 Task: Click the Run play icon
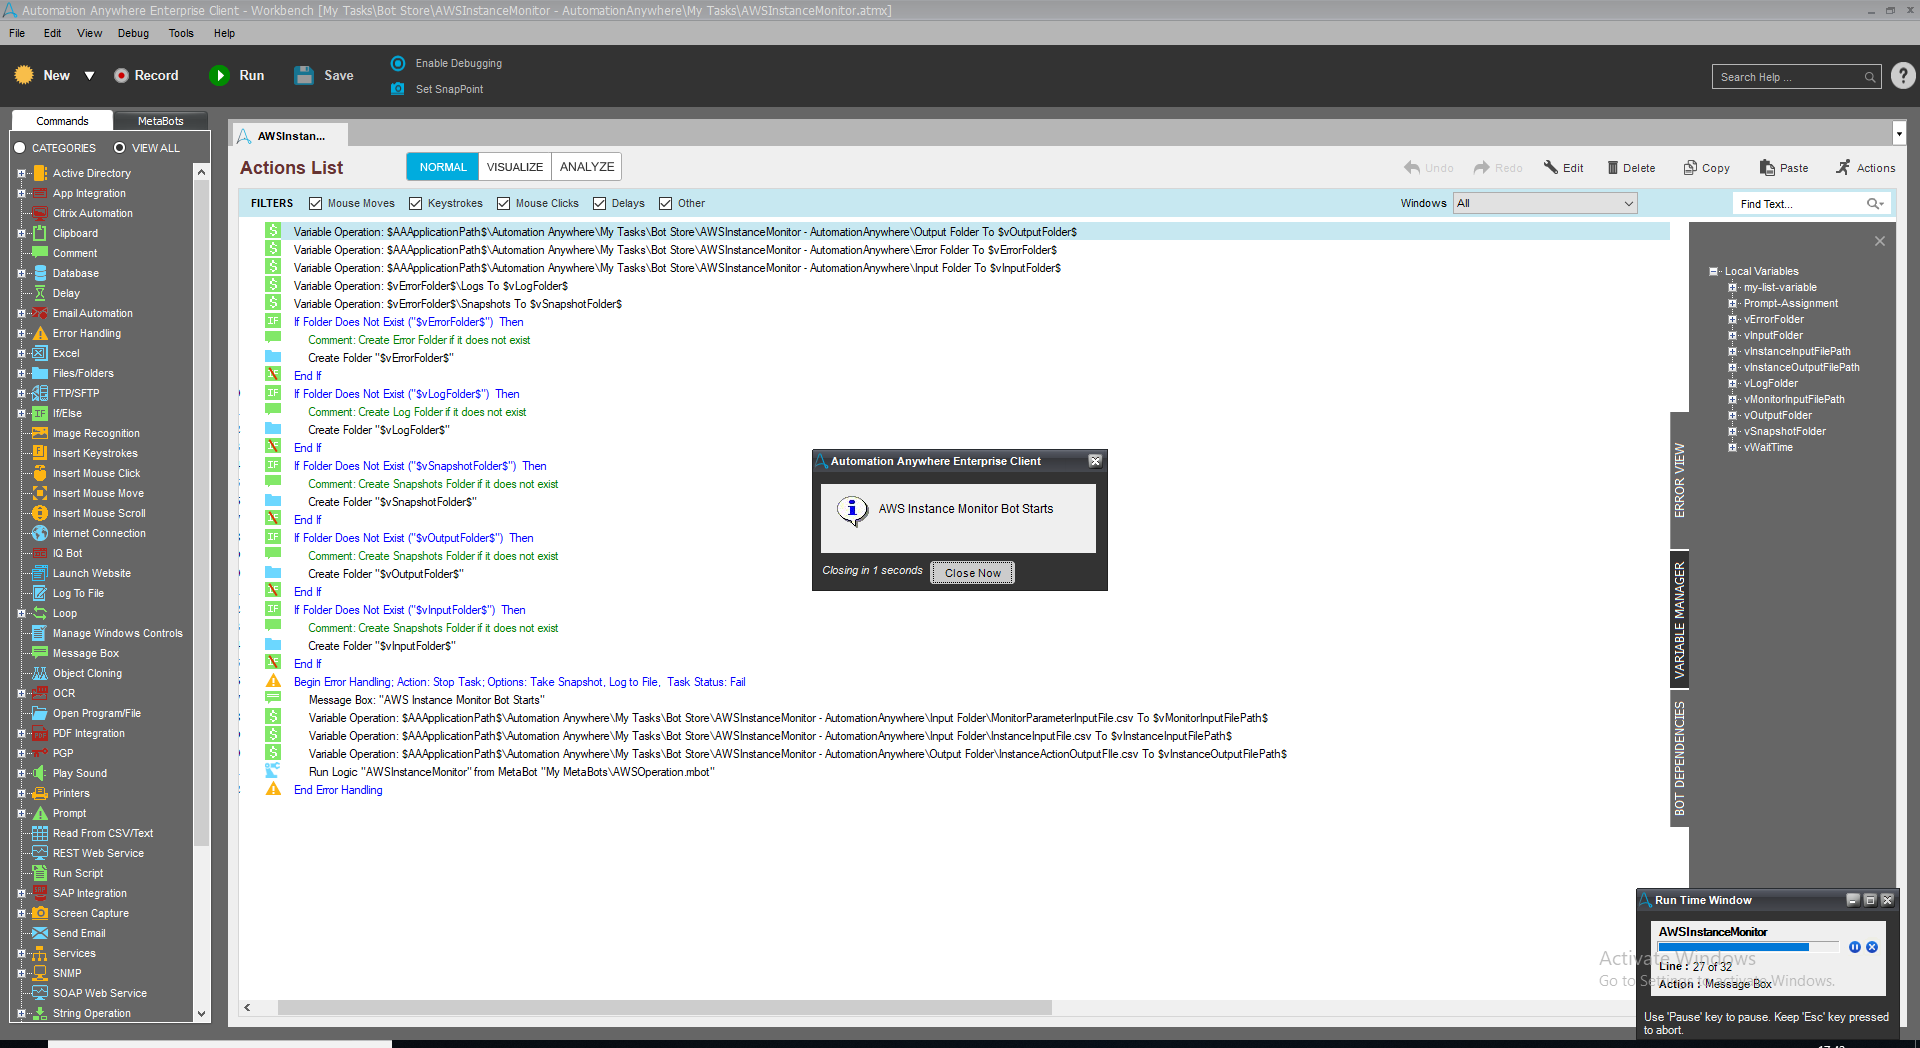pos(219,75)
